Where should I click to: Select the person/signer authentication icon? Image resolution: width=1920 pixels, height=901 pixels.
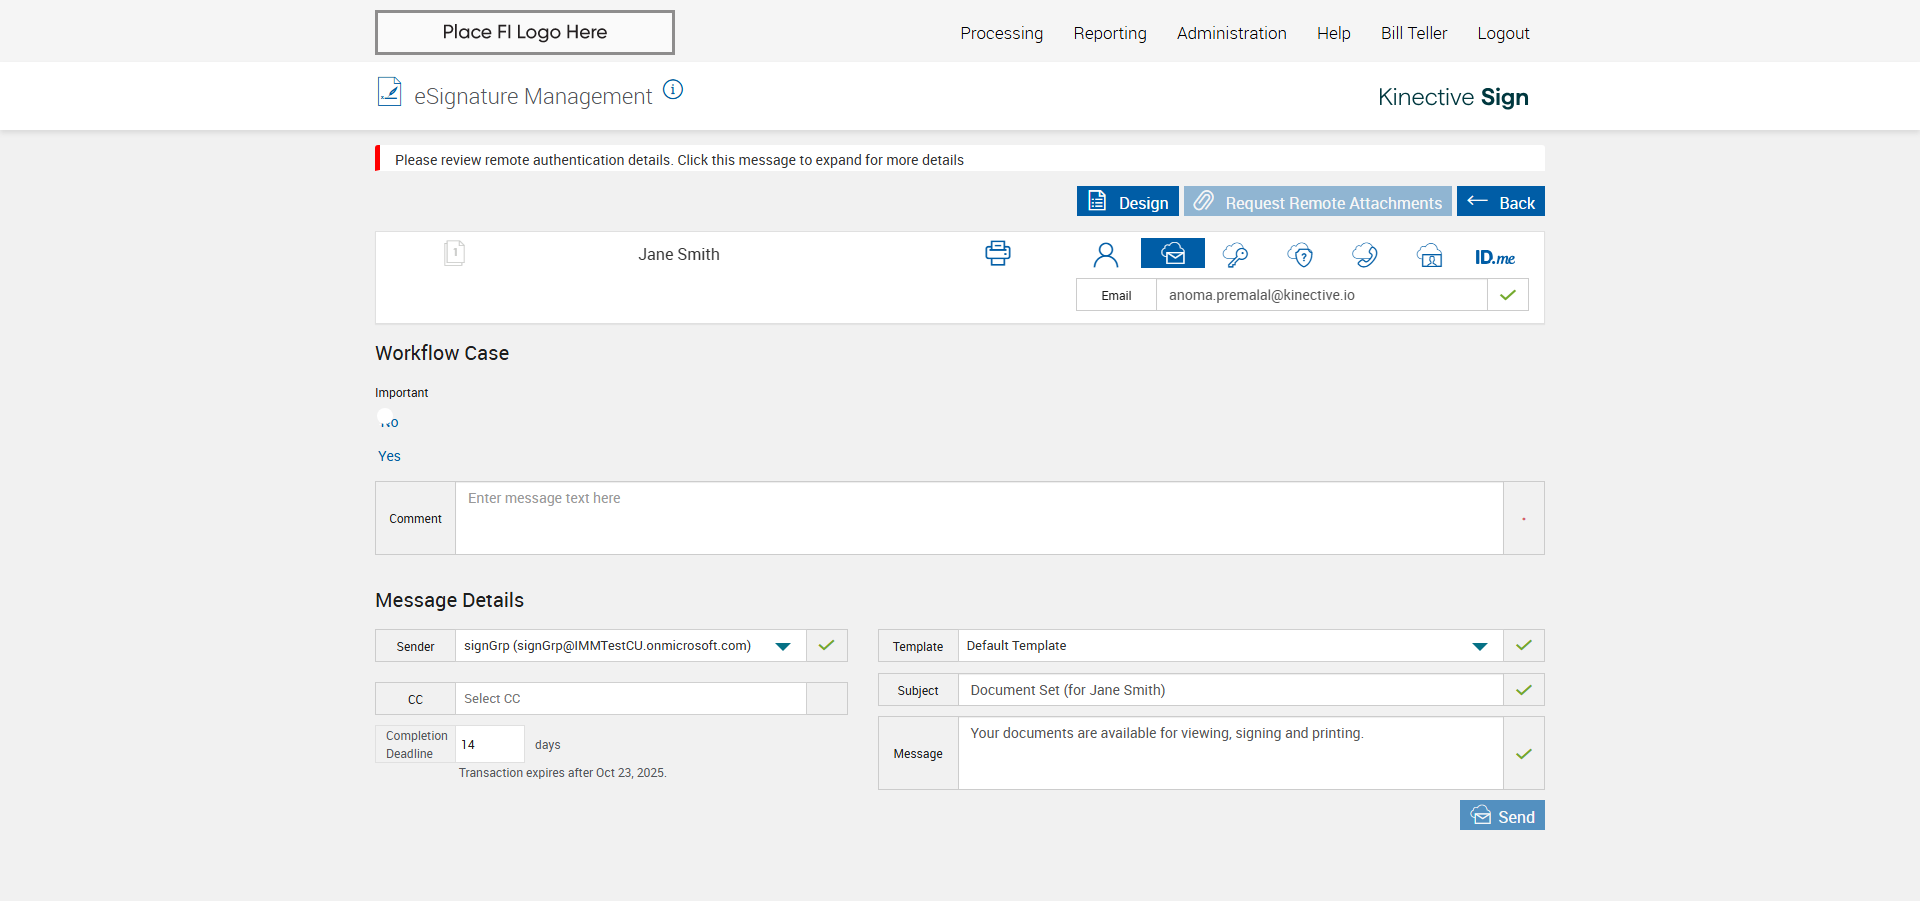tap(1105, 255)
